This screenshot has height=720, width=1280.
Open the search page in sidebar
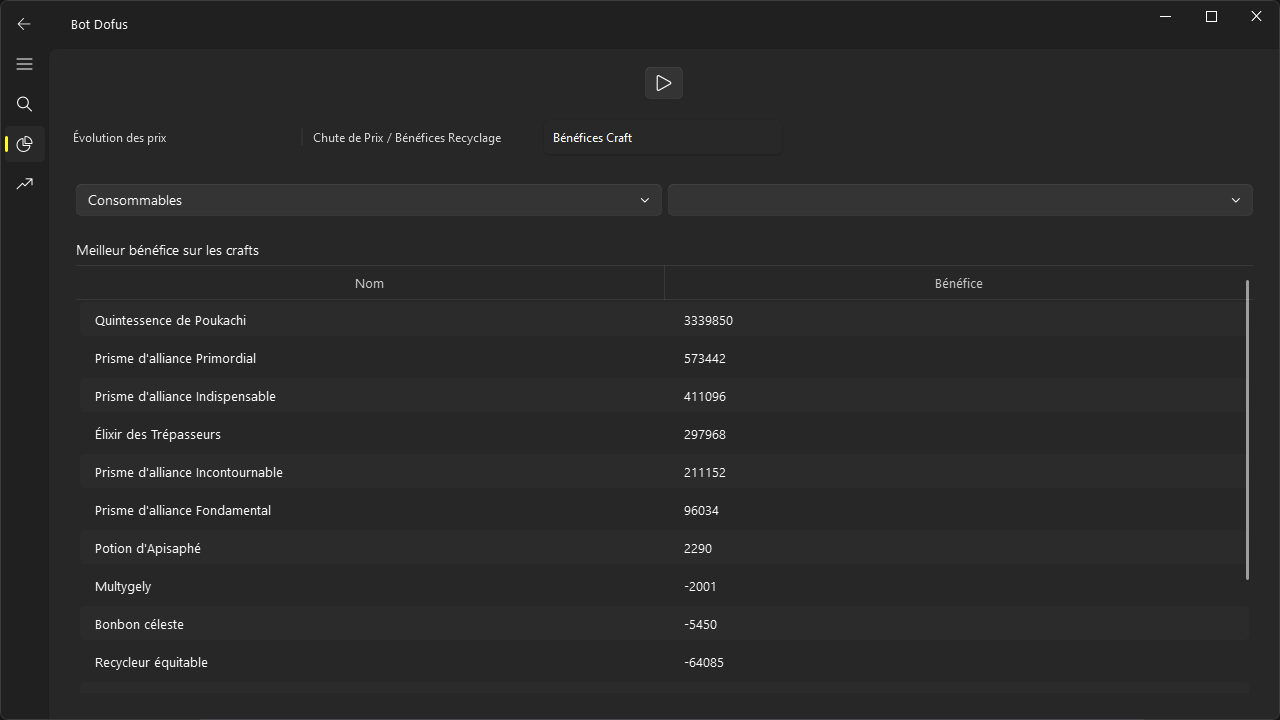point(25,104)
